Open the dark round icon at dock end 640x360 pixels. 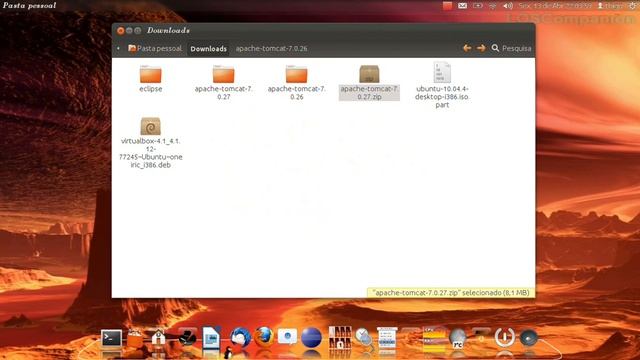[528, 338]
